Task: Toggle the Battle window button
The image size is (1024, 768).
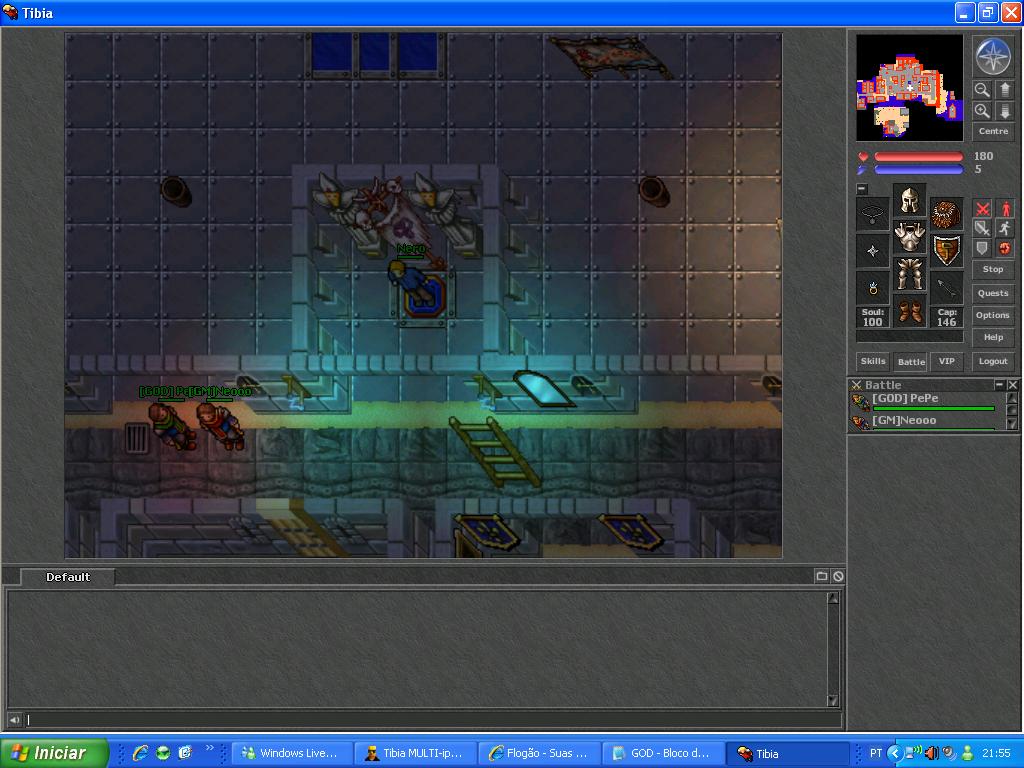Action: (911, 361)
